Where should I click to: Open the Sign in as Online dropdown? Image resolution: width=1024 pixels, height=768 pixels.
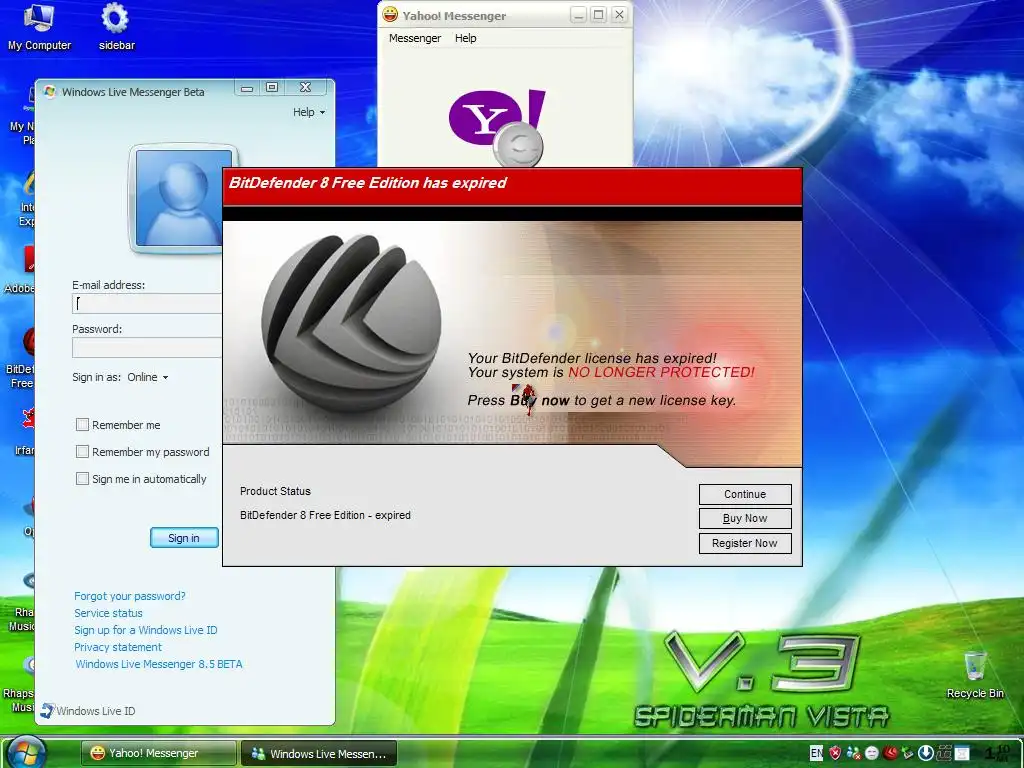pyautogui.click(x=148, y=377)
